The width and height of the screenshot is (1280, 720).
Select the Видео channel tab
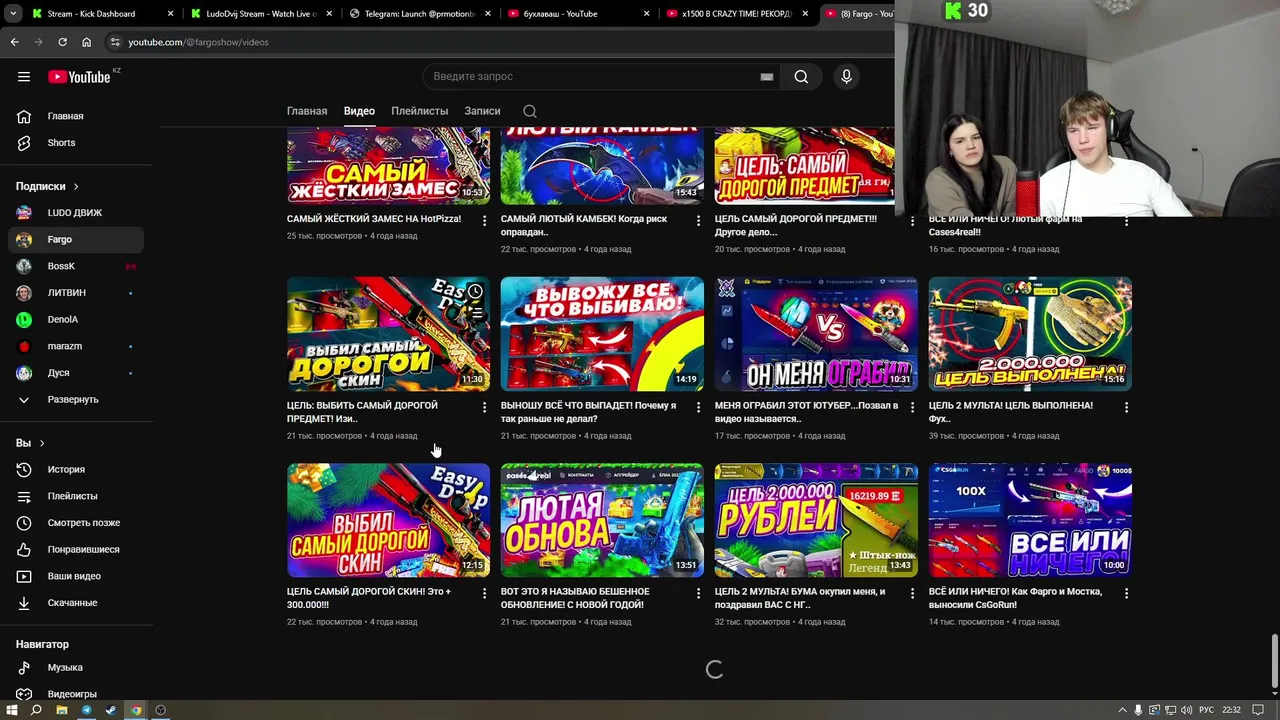(359, 111)
